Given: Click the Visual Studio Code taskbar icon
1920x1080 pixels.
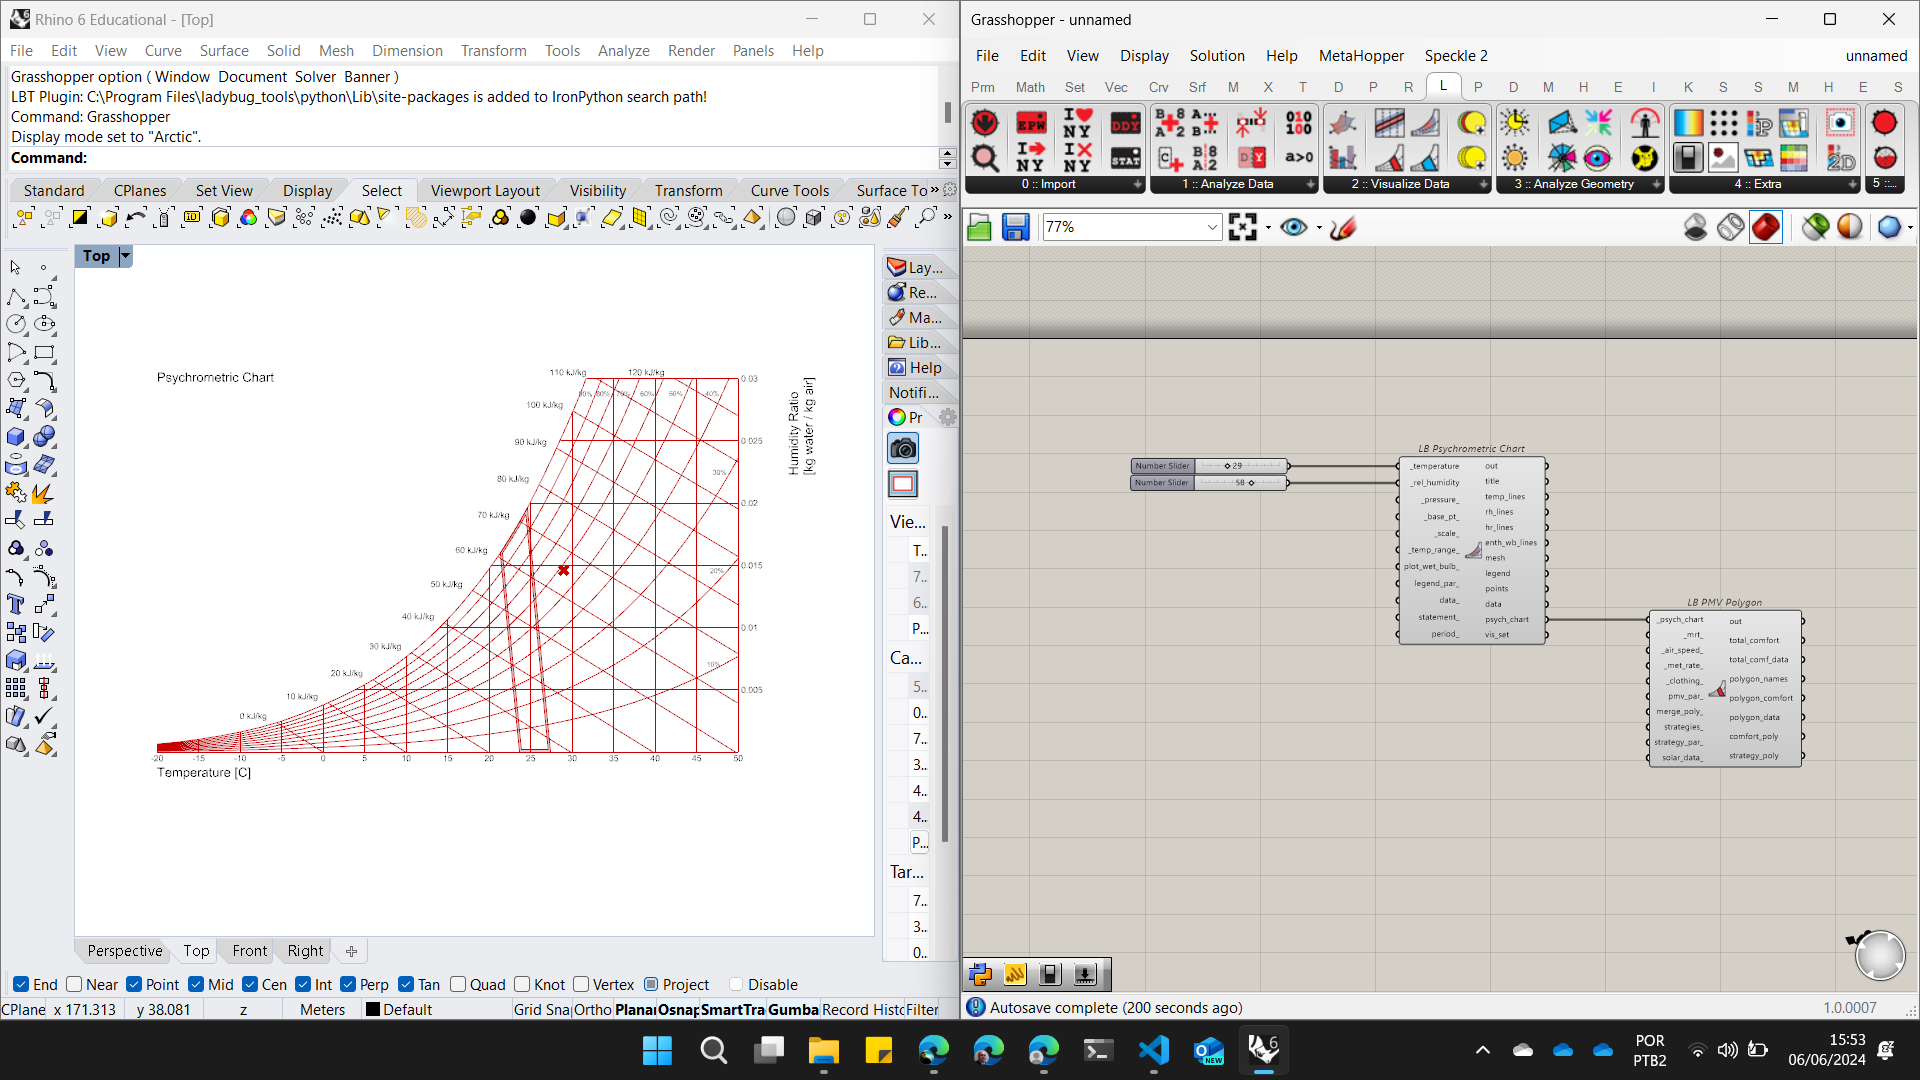Looking at the screenshot, I should coord(1153,1050).
